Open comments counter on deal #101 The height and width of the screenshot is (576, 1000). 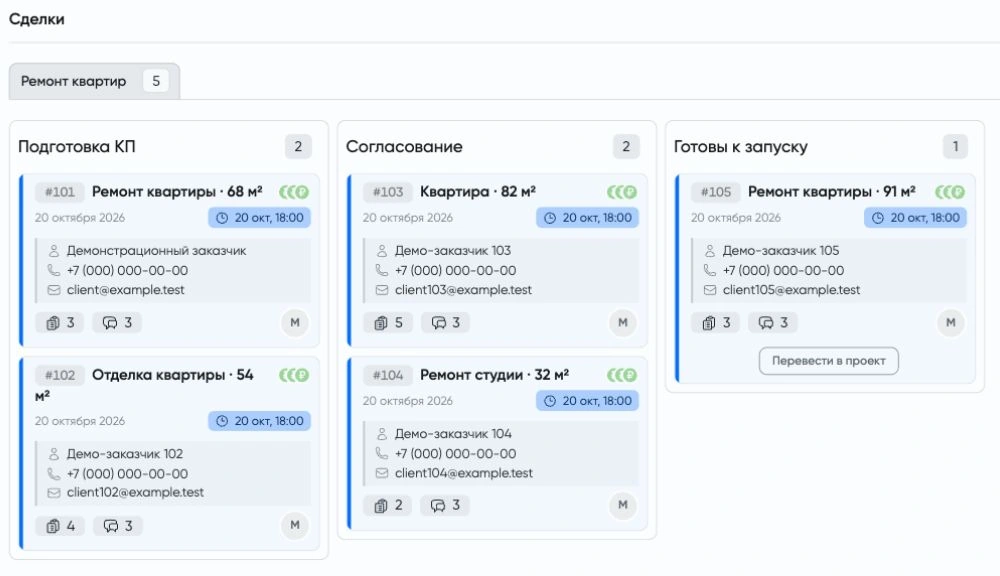(117, 323)
